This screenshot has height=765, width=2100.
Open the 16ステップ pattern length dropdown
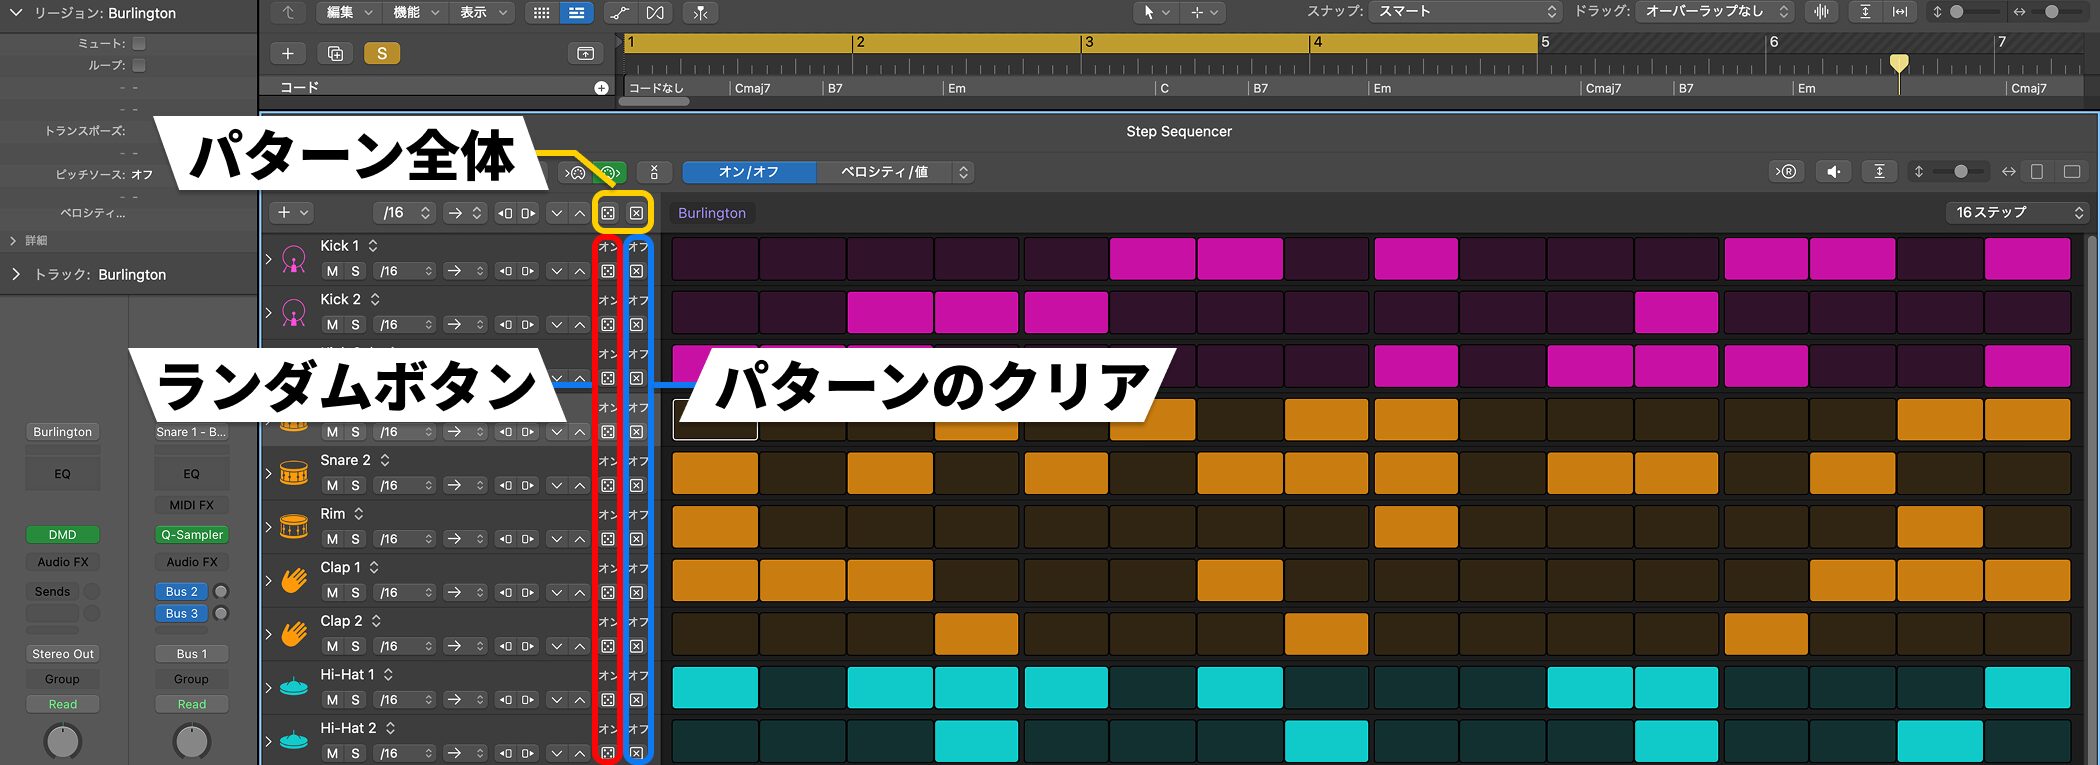[x=2018, y=212]
